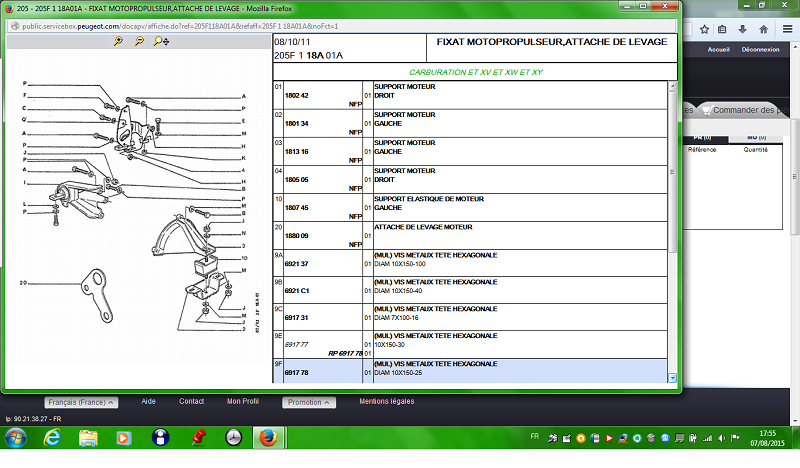The image size is (800, 468).
Task: Click the shopping cart icon in Commander tab
Action: pos(706,110)
